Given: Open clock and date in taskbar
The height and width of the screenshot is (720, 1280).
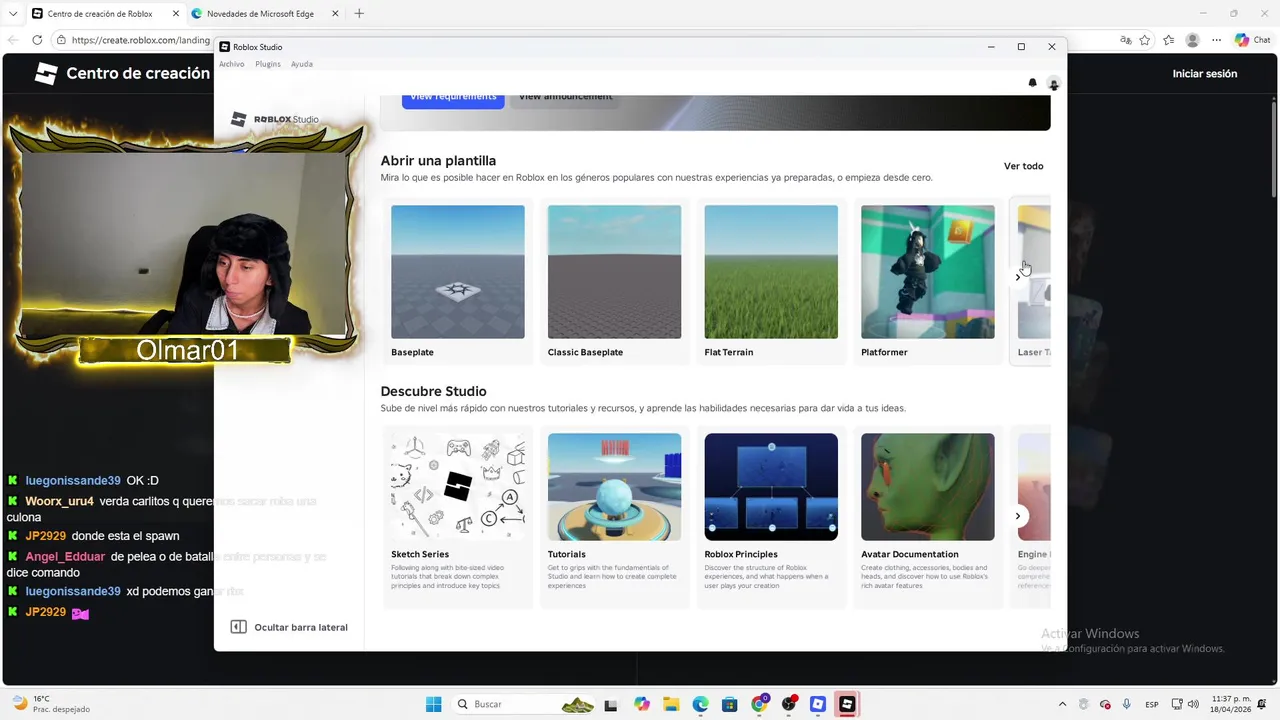Looking at the screenshot, I should 1231,704.
